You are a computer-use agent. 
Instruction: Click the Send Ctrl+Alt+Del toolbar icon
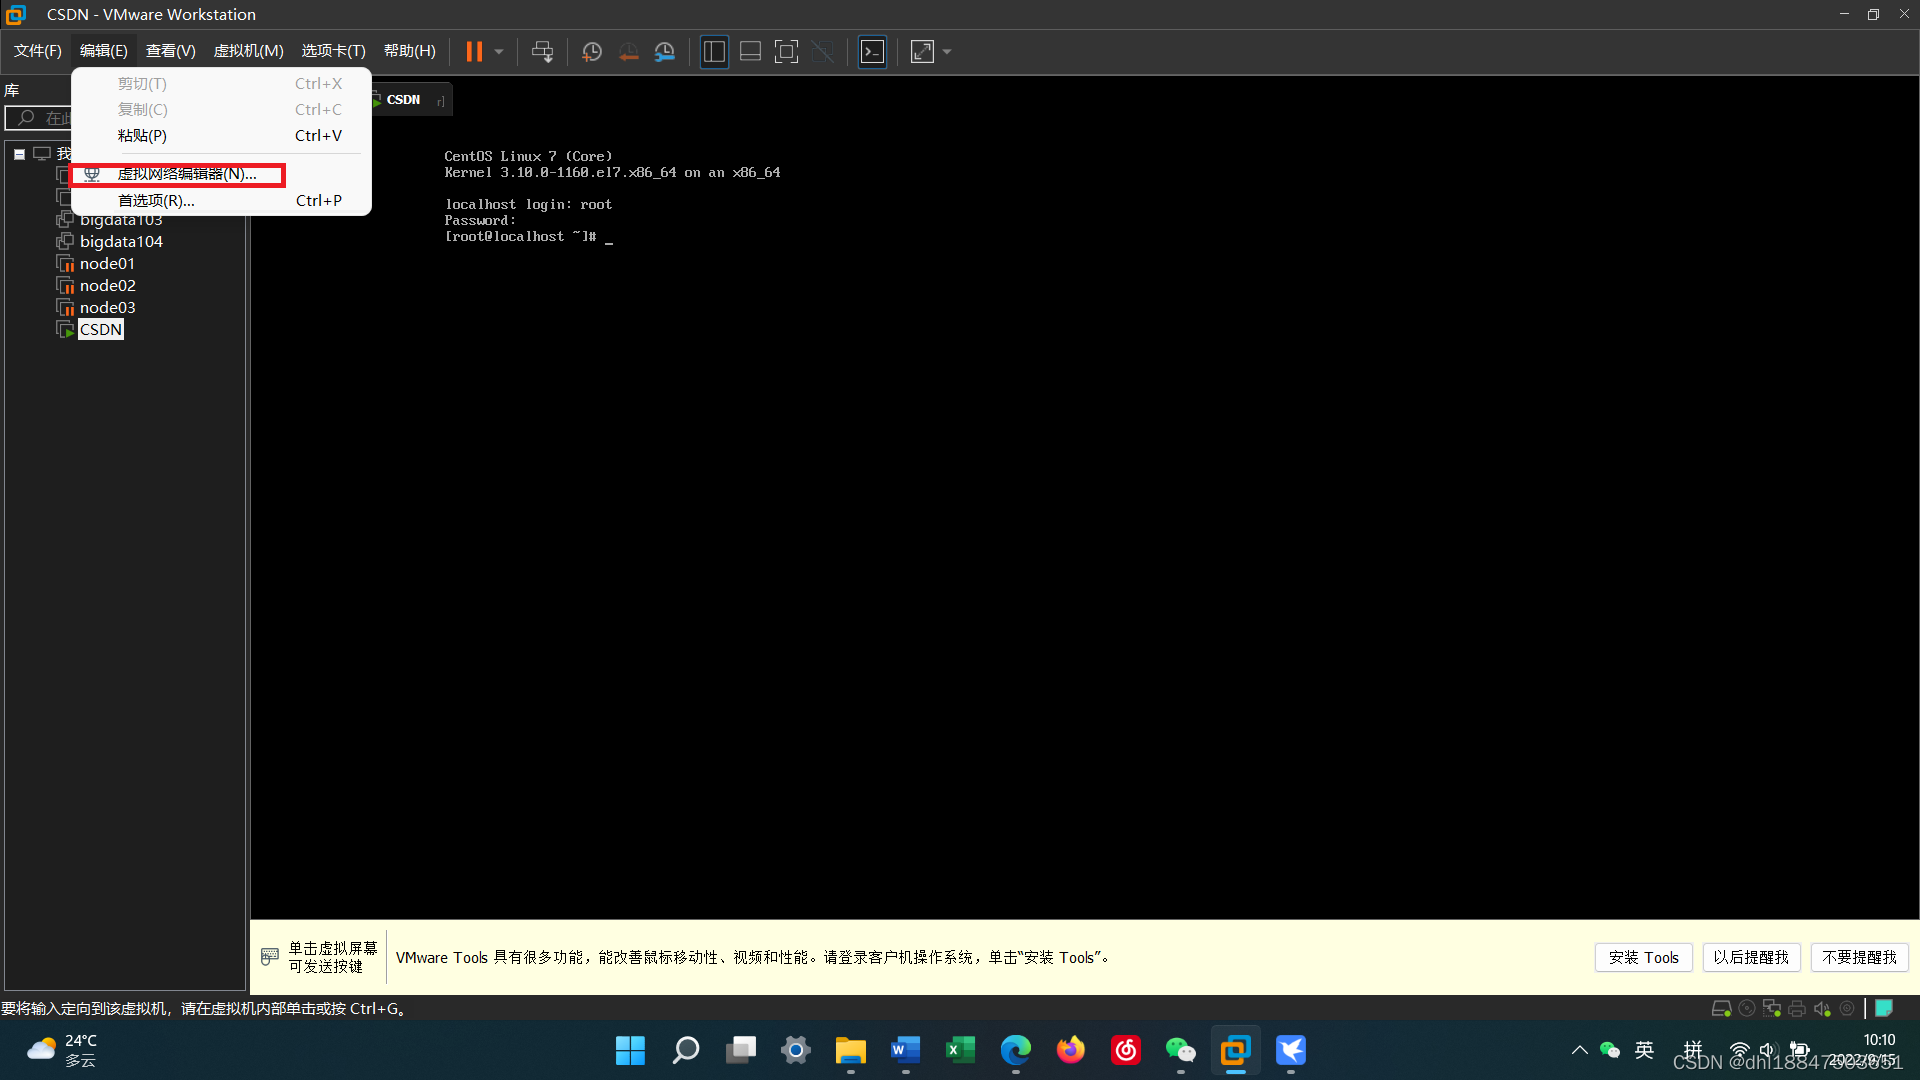(542, 51)
